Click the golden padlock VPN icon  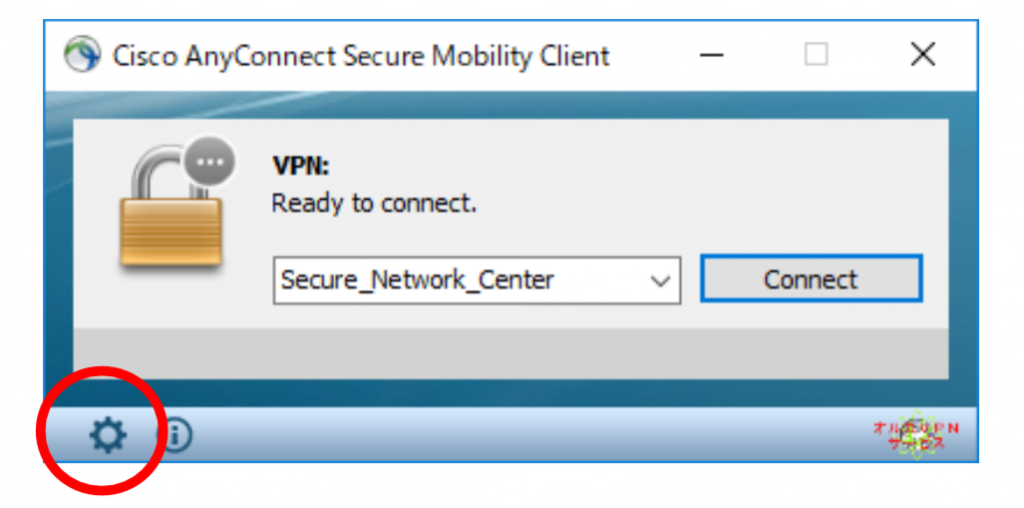tap(172, 211)
